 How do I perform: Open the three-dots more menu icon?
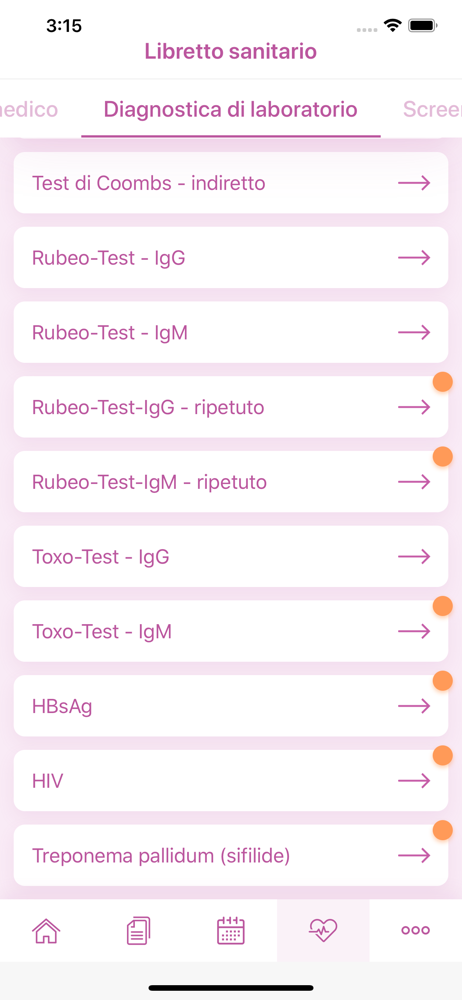pyautogui.click(x=415, y=930)
